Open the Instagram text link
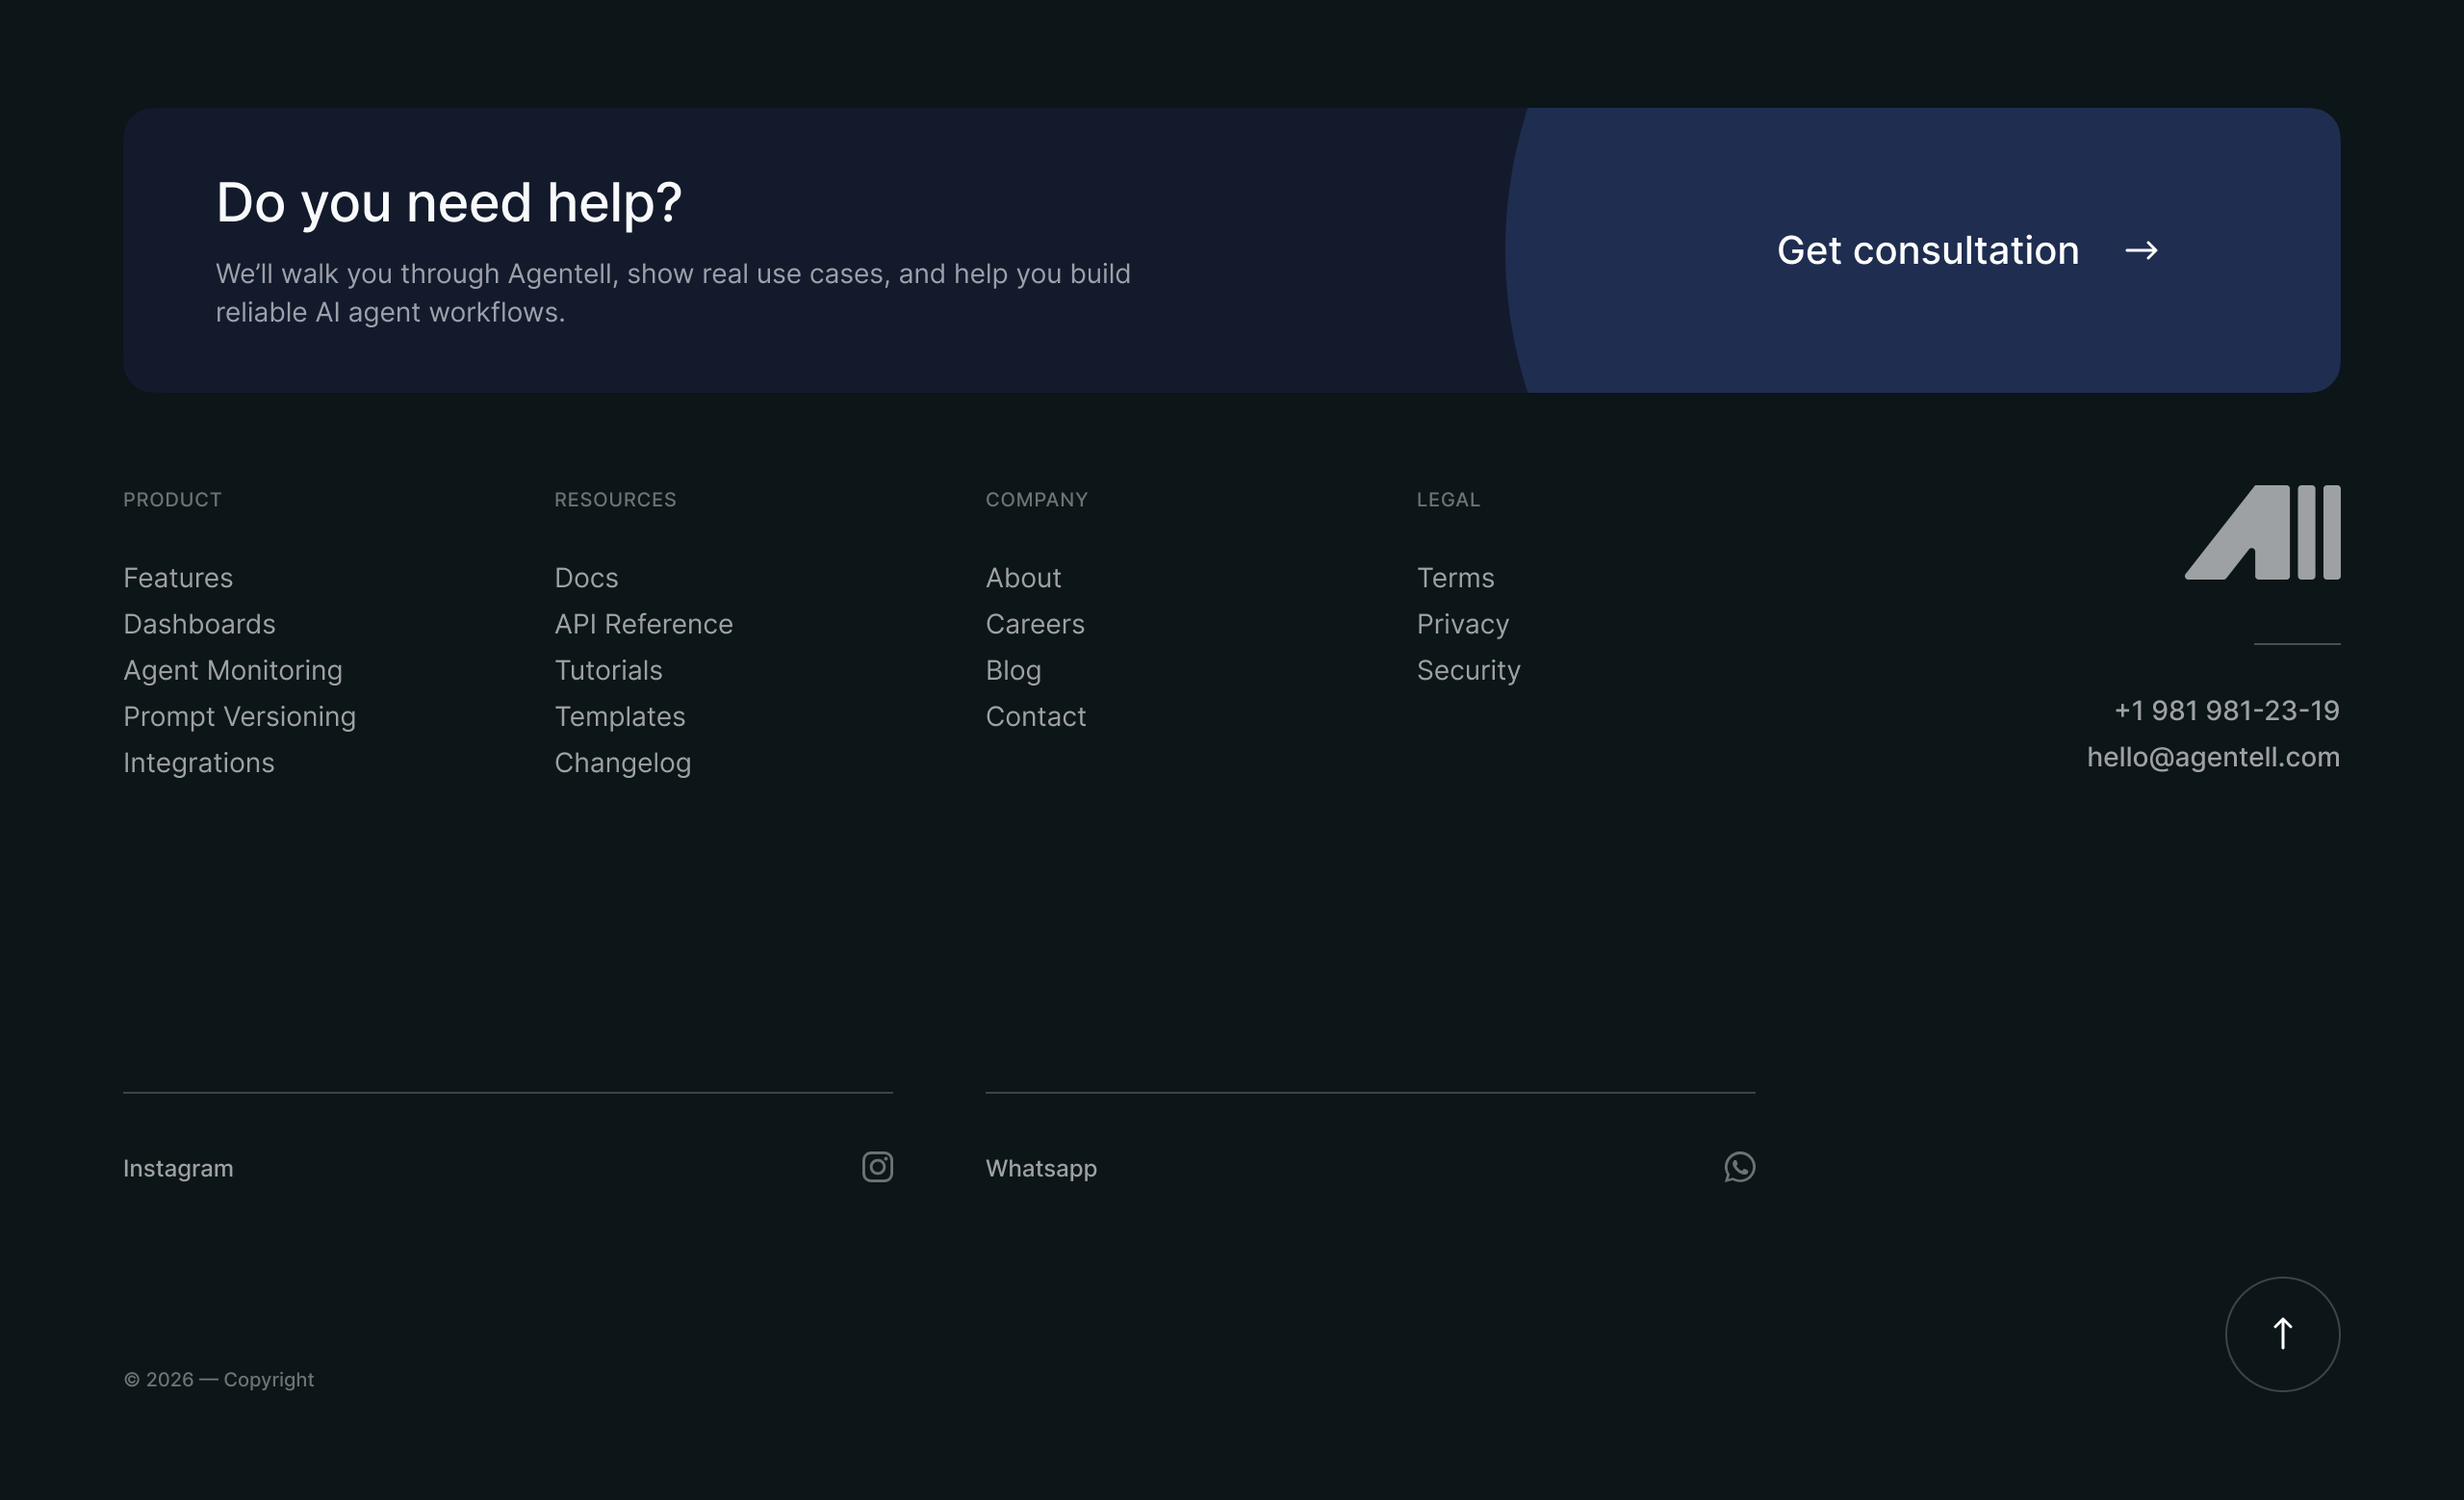Image resolution: width=2464 pixels, height=1500 pixels. [x=178, y=1168]
